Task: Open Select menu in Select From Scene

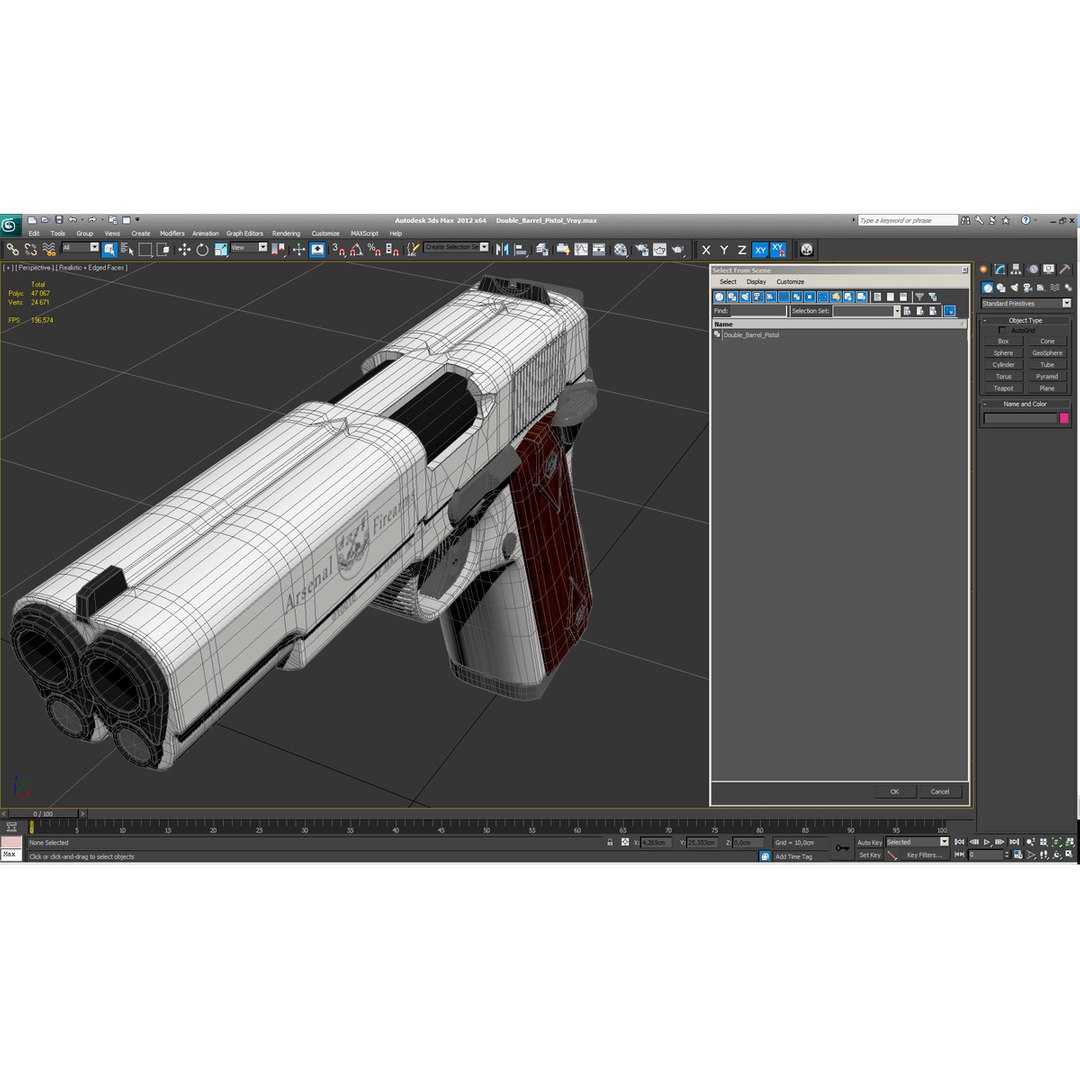Action: [728, 282]
